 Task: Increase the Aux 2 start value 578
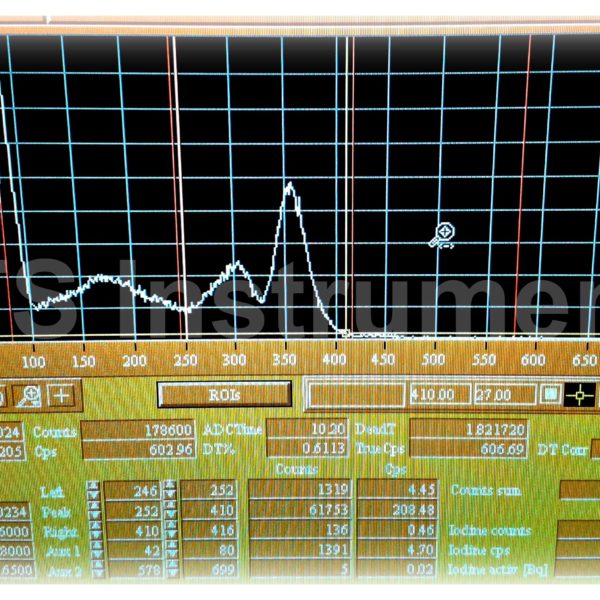pos(98,565)
